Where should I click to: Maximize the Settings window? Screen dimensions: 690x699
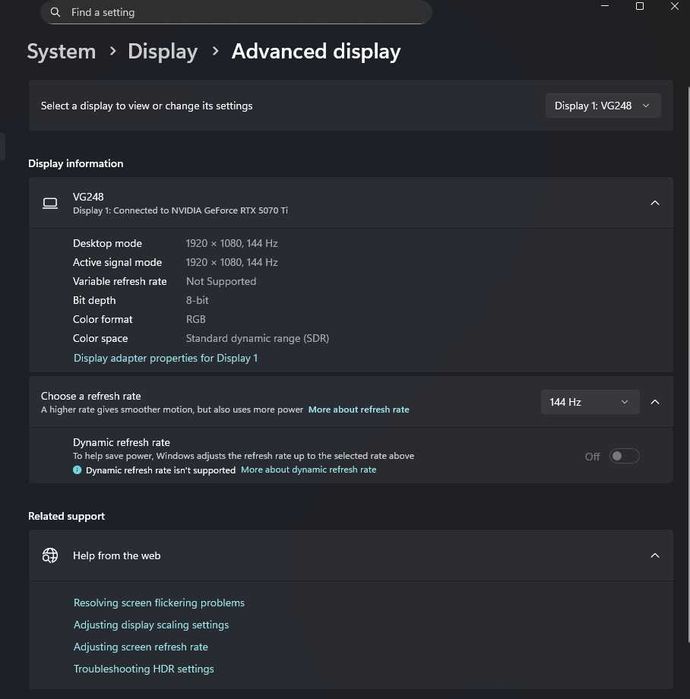[640, 6]
